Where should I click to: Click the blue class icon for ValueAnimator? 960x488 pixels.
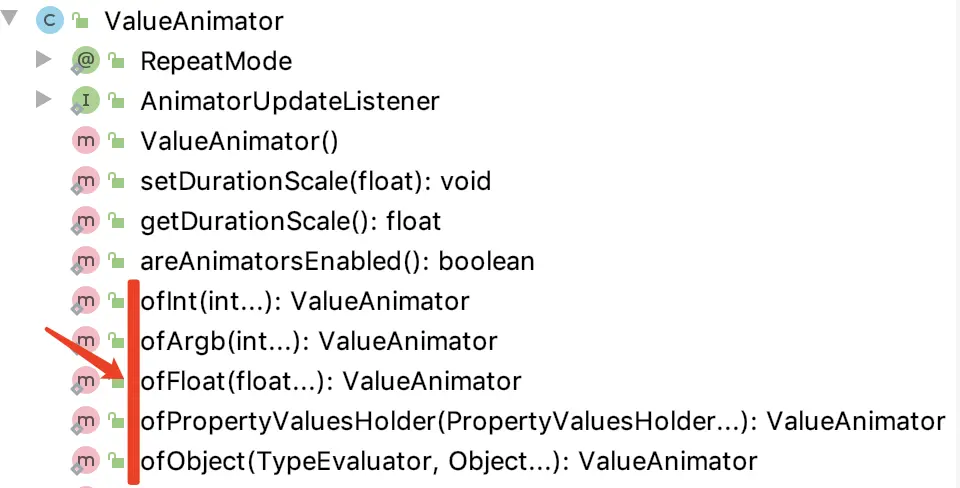(x=50, y=20)
